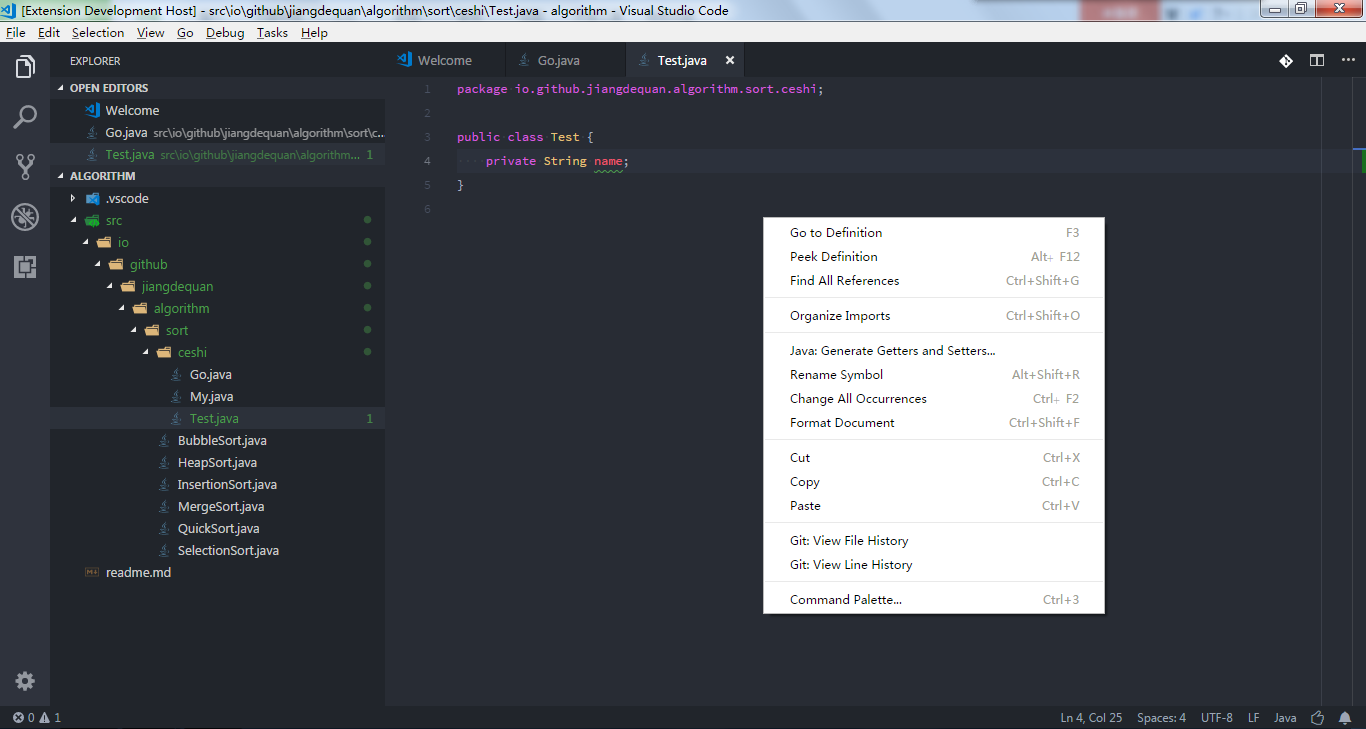1366x729 pixels.
Task: Open the Help menu
Action: click(x=314, y=33)
